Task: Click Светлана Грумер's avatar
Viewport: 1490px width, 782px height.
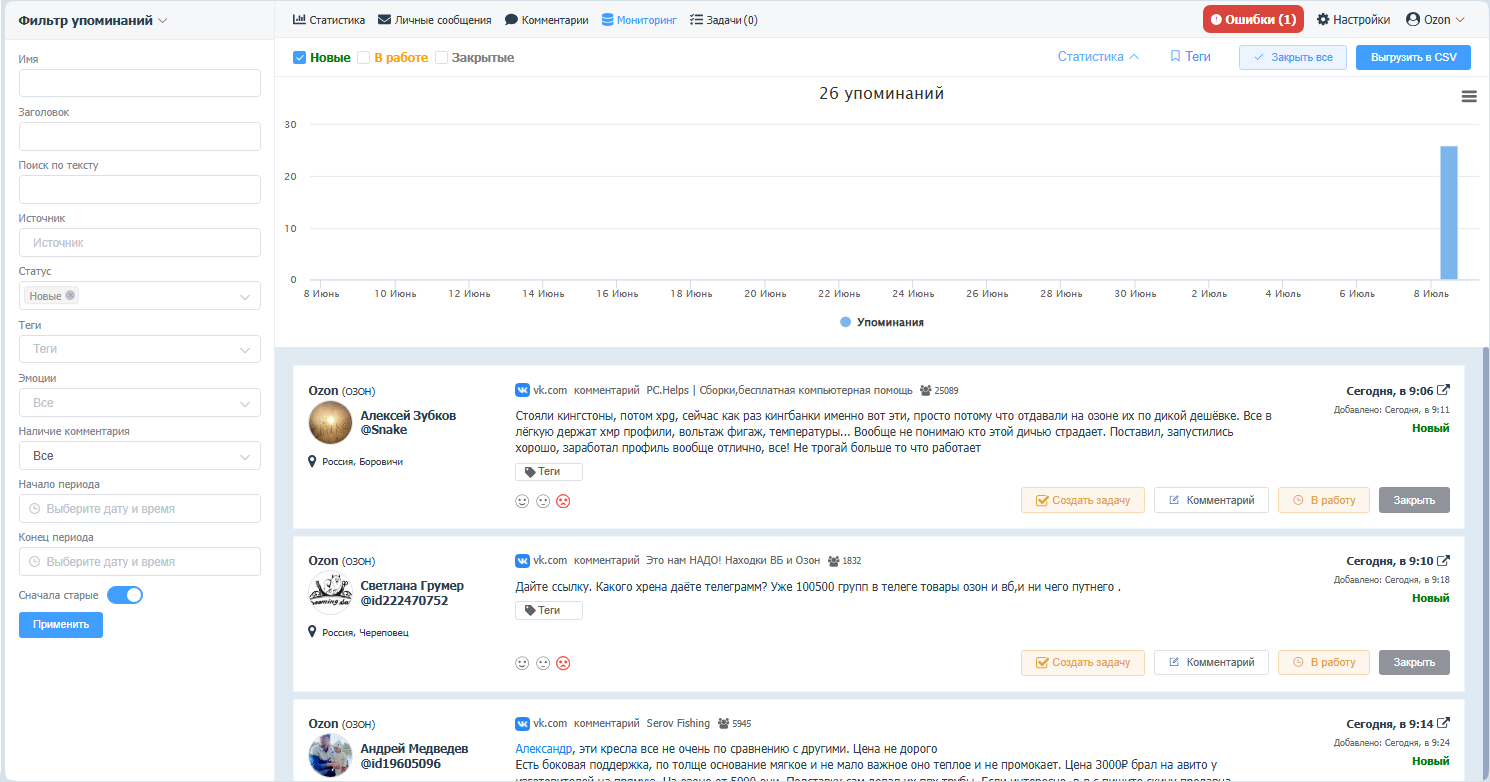Action: (330, 593)
